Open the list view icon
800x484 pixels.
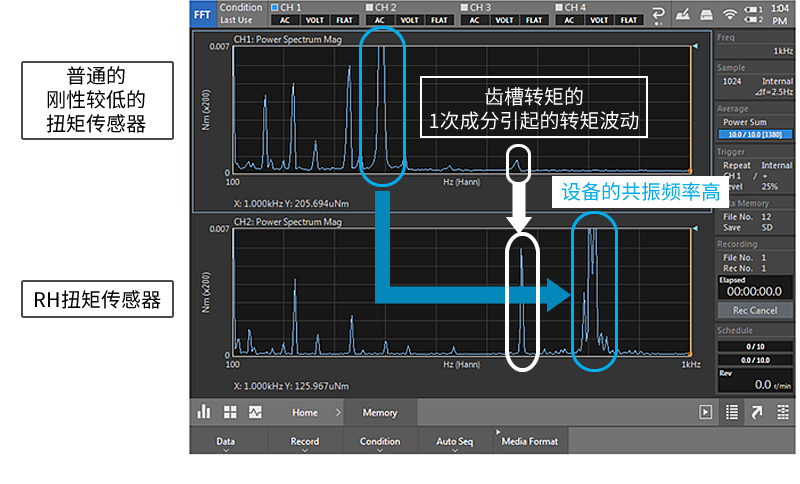click(732, 412)
